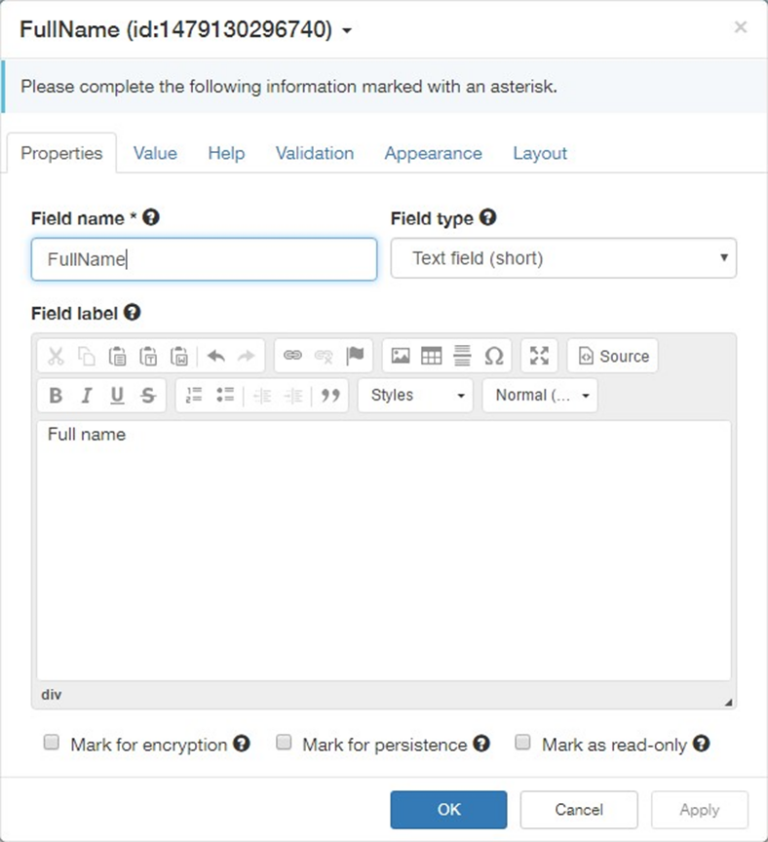Enable Mark for encryption
Screen dimensions: 768x842
click(x=51, y=741)
